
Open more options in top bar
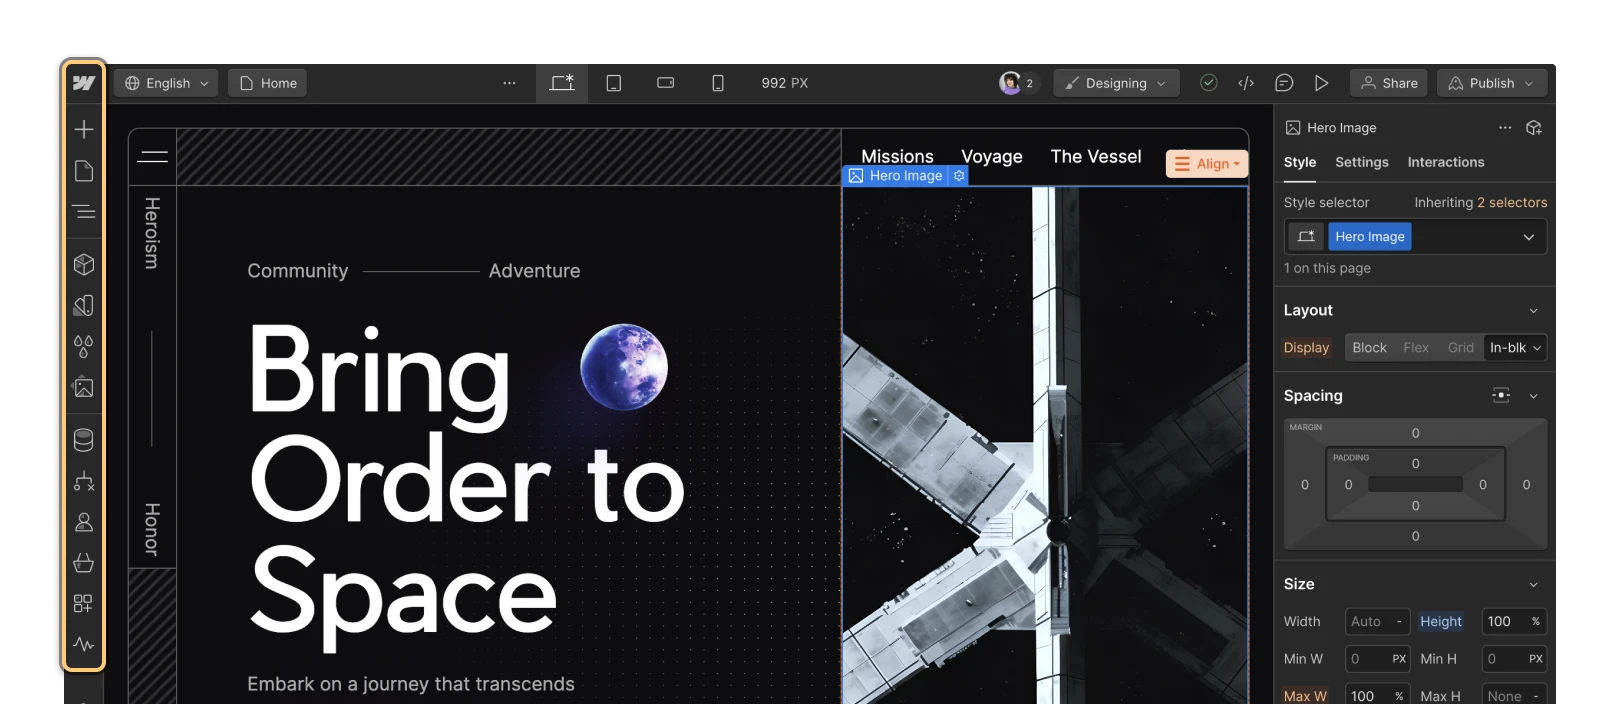point(509,83)
